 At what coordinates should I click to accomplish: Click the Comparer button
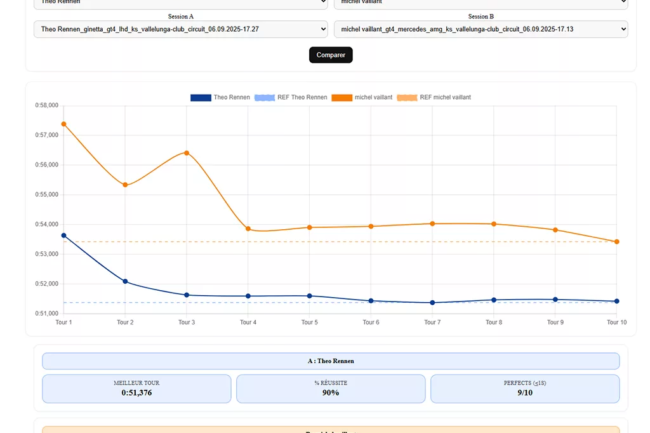[331, 55]
